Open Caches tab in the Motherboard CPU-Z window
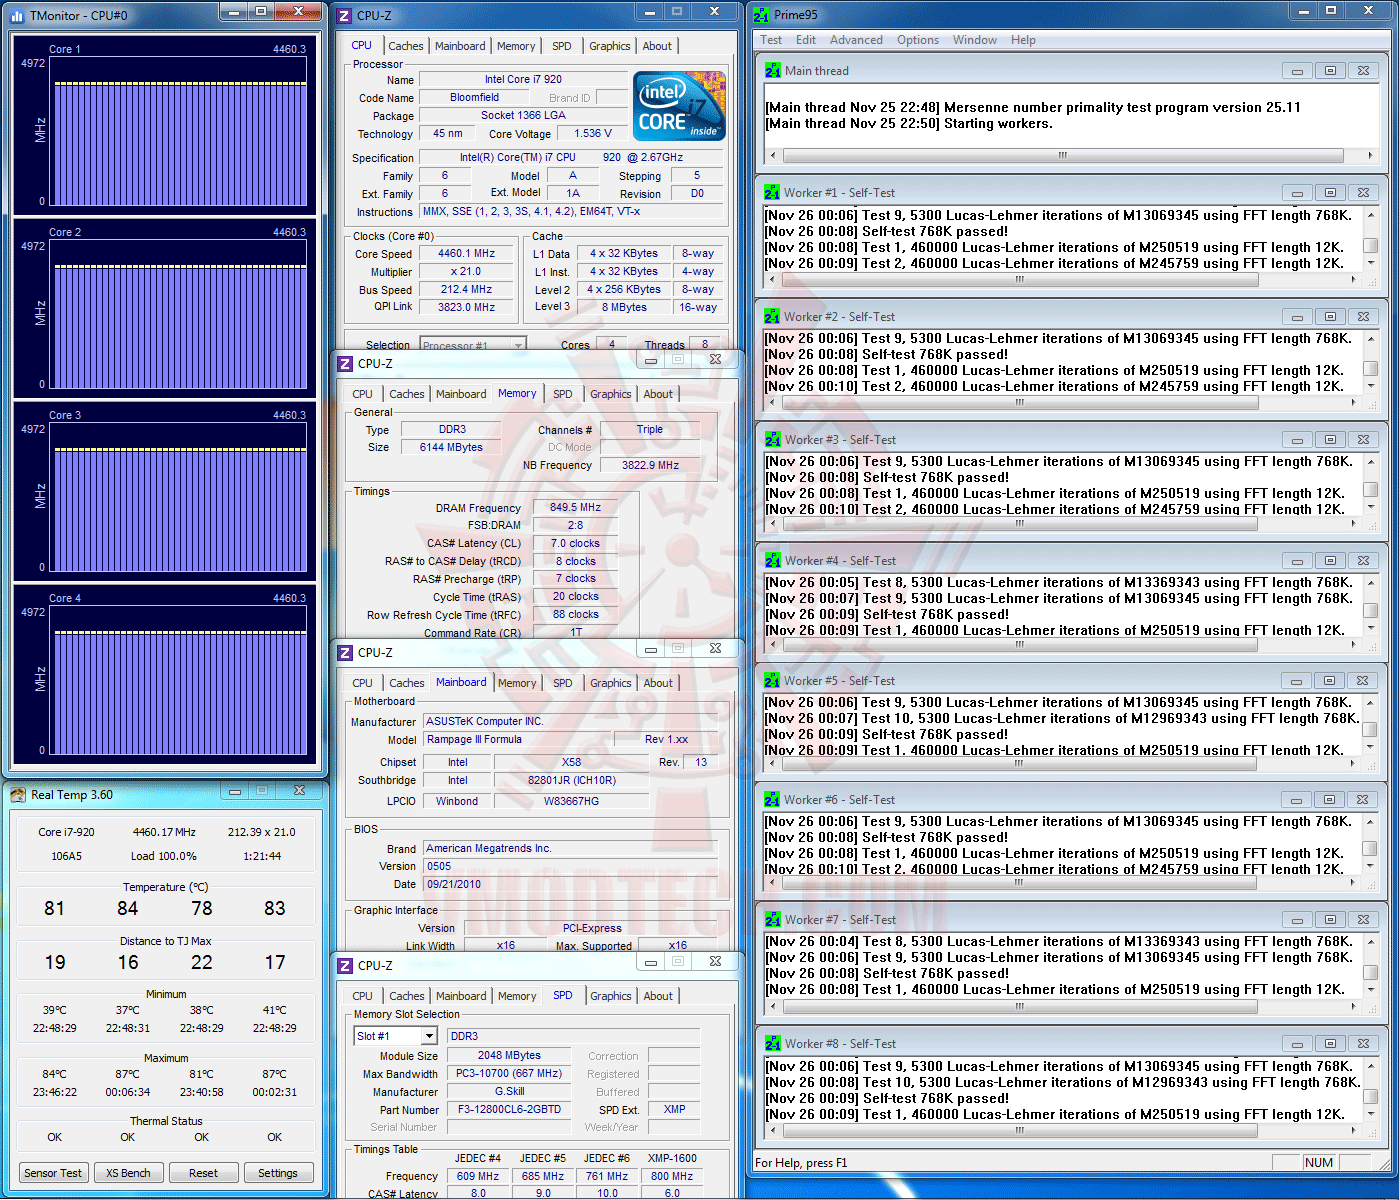Screen dimensions: 1399x1200 pyautogui.click(x=407, y=683)
